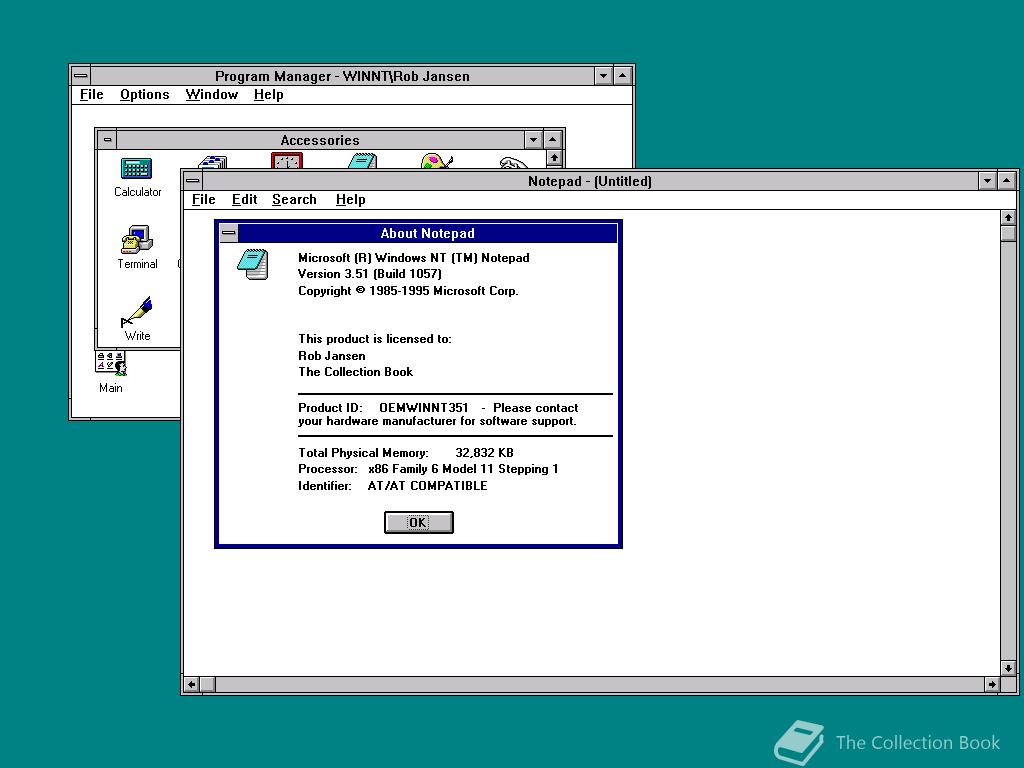The image size is (1024, 768).
Task: Maximize the Notepad window
Action: pos(1006,181)
